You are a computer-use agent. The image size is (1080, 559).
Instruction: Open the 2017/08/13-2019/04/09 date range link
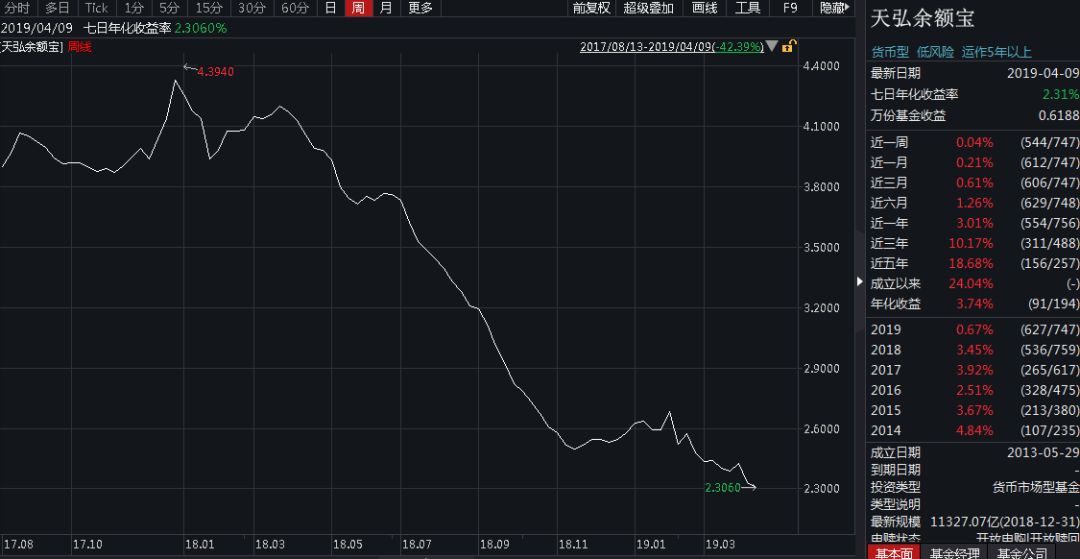(672, 47)
